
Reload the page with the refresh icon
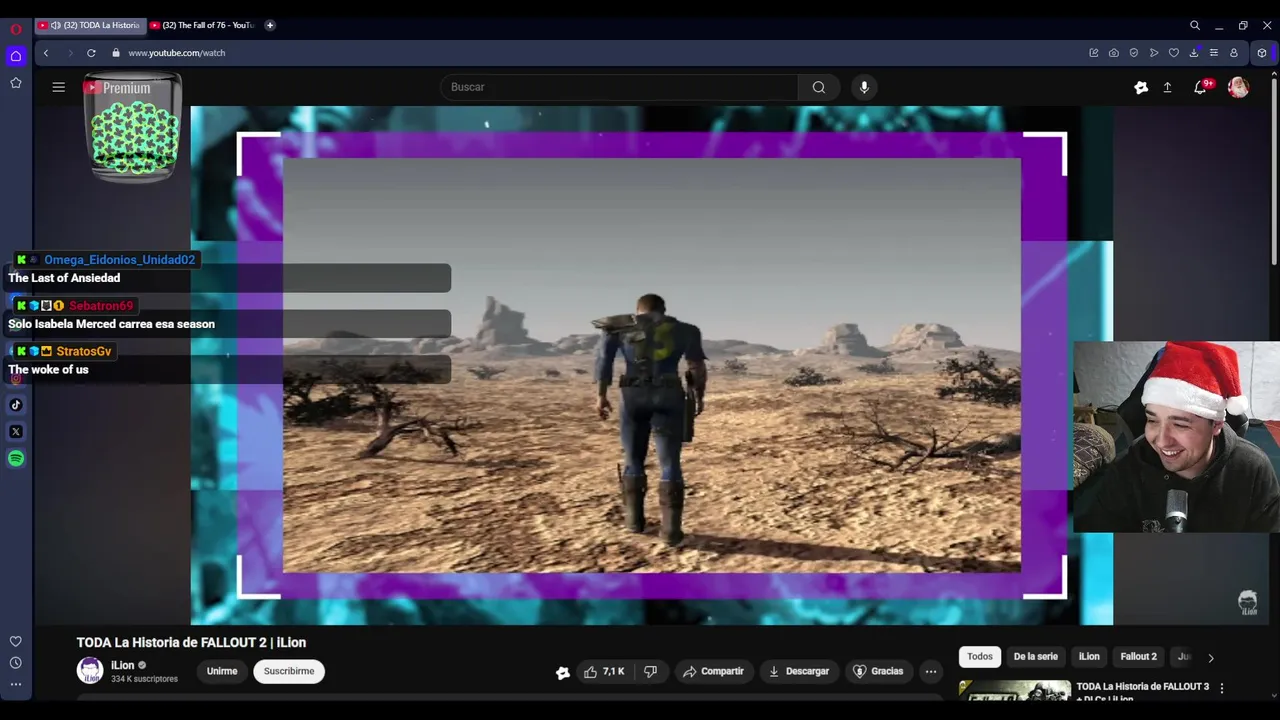(91, 53)
